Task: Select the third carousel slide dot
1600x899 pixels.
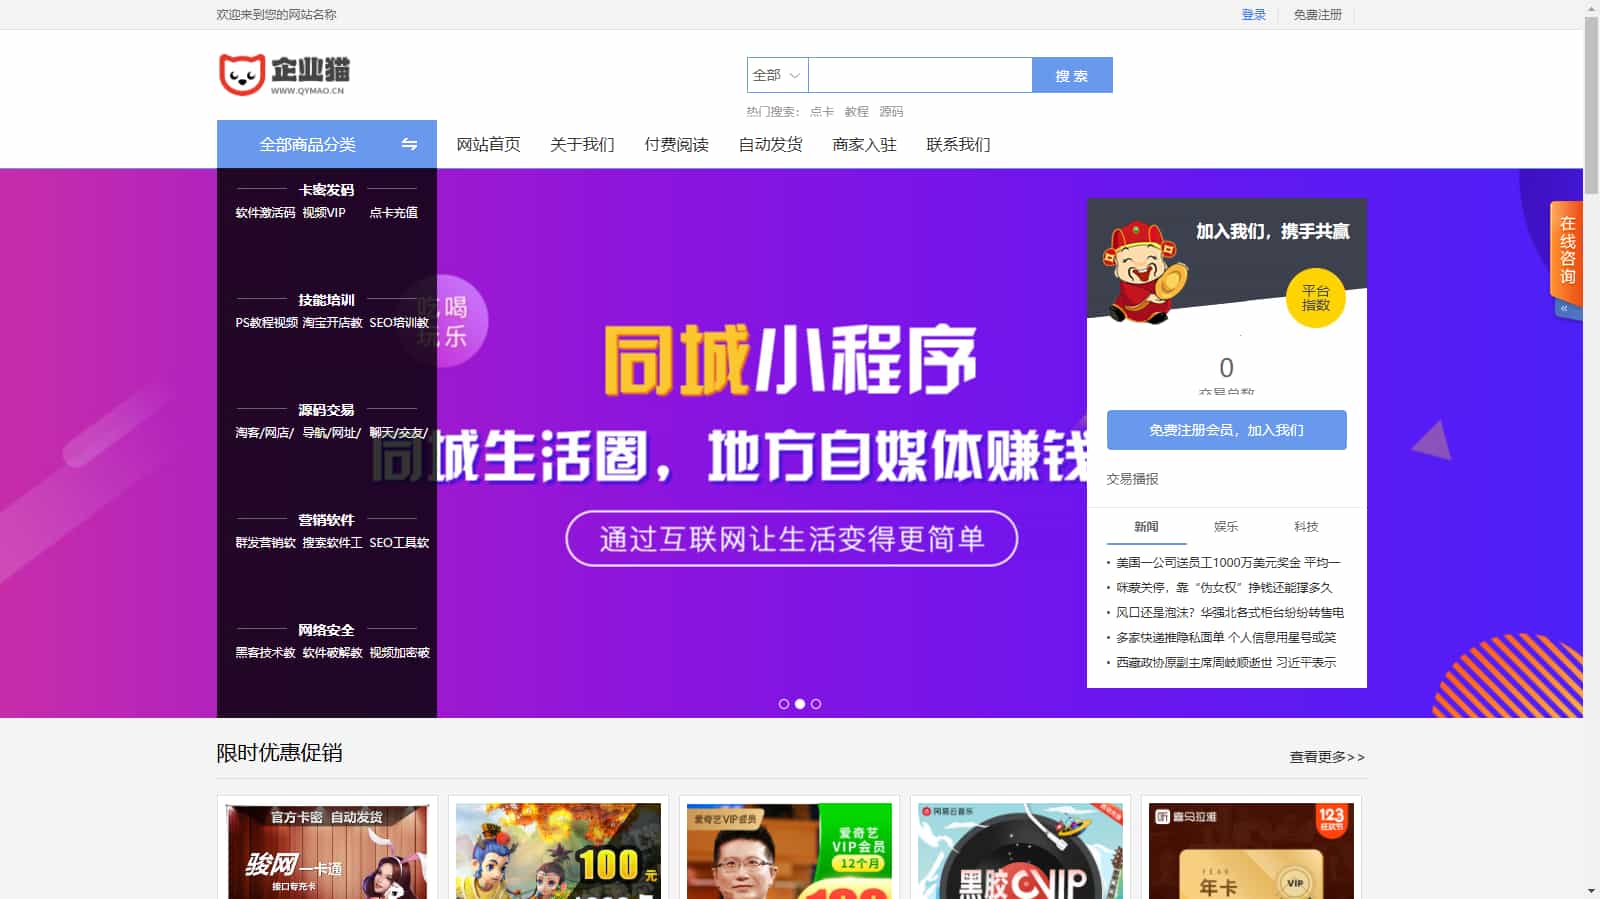Action: pos(816,704)
